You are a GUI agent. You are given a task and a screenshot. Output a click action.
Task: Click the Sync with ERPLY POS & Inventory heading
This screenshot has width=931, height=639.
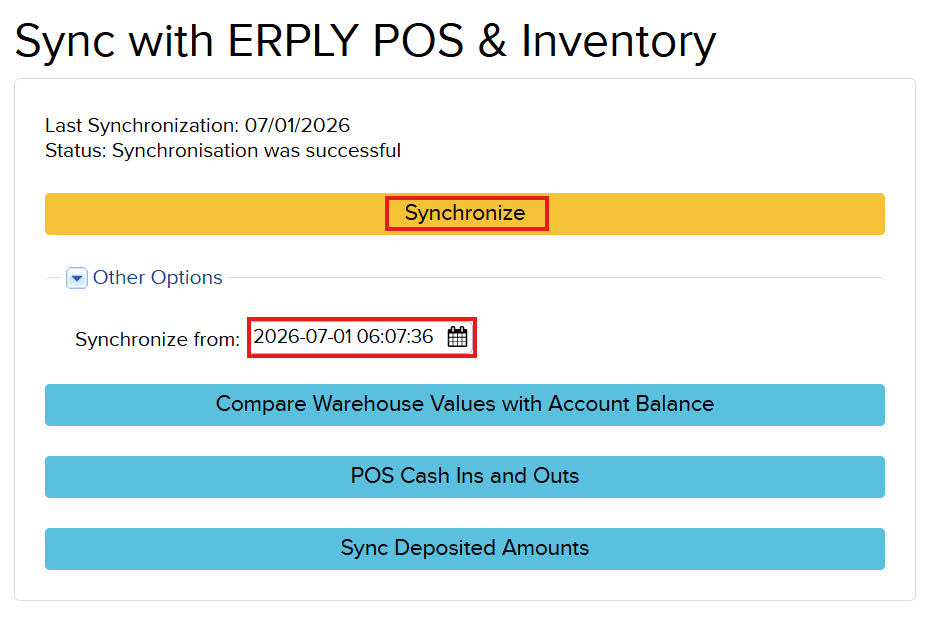point(365,41)
